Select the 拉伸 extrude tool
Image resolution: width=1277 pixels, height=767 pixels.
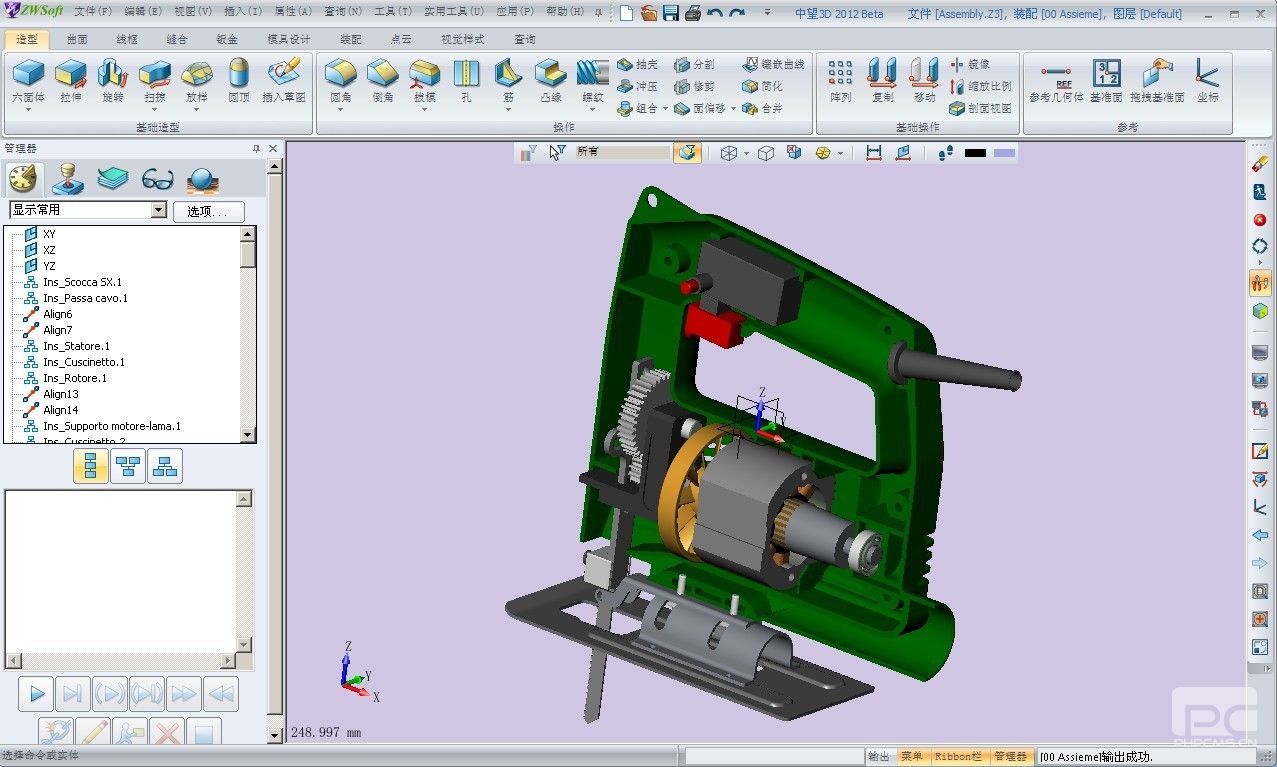click(x=70, y=78)
